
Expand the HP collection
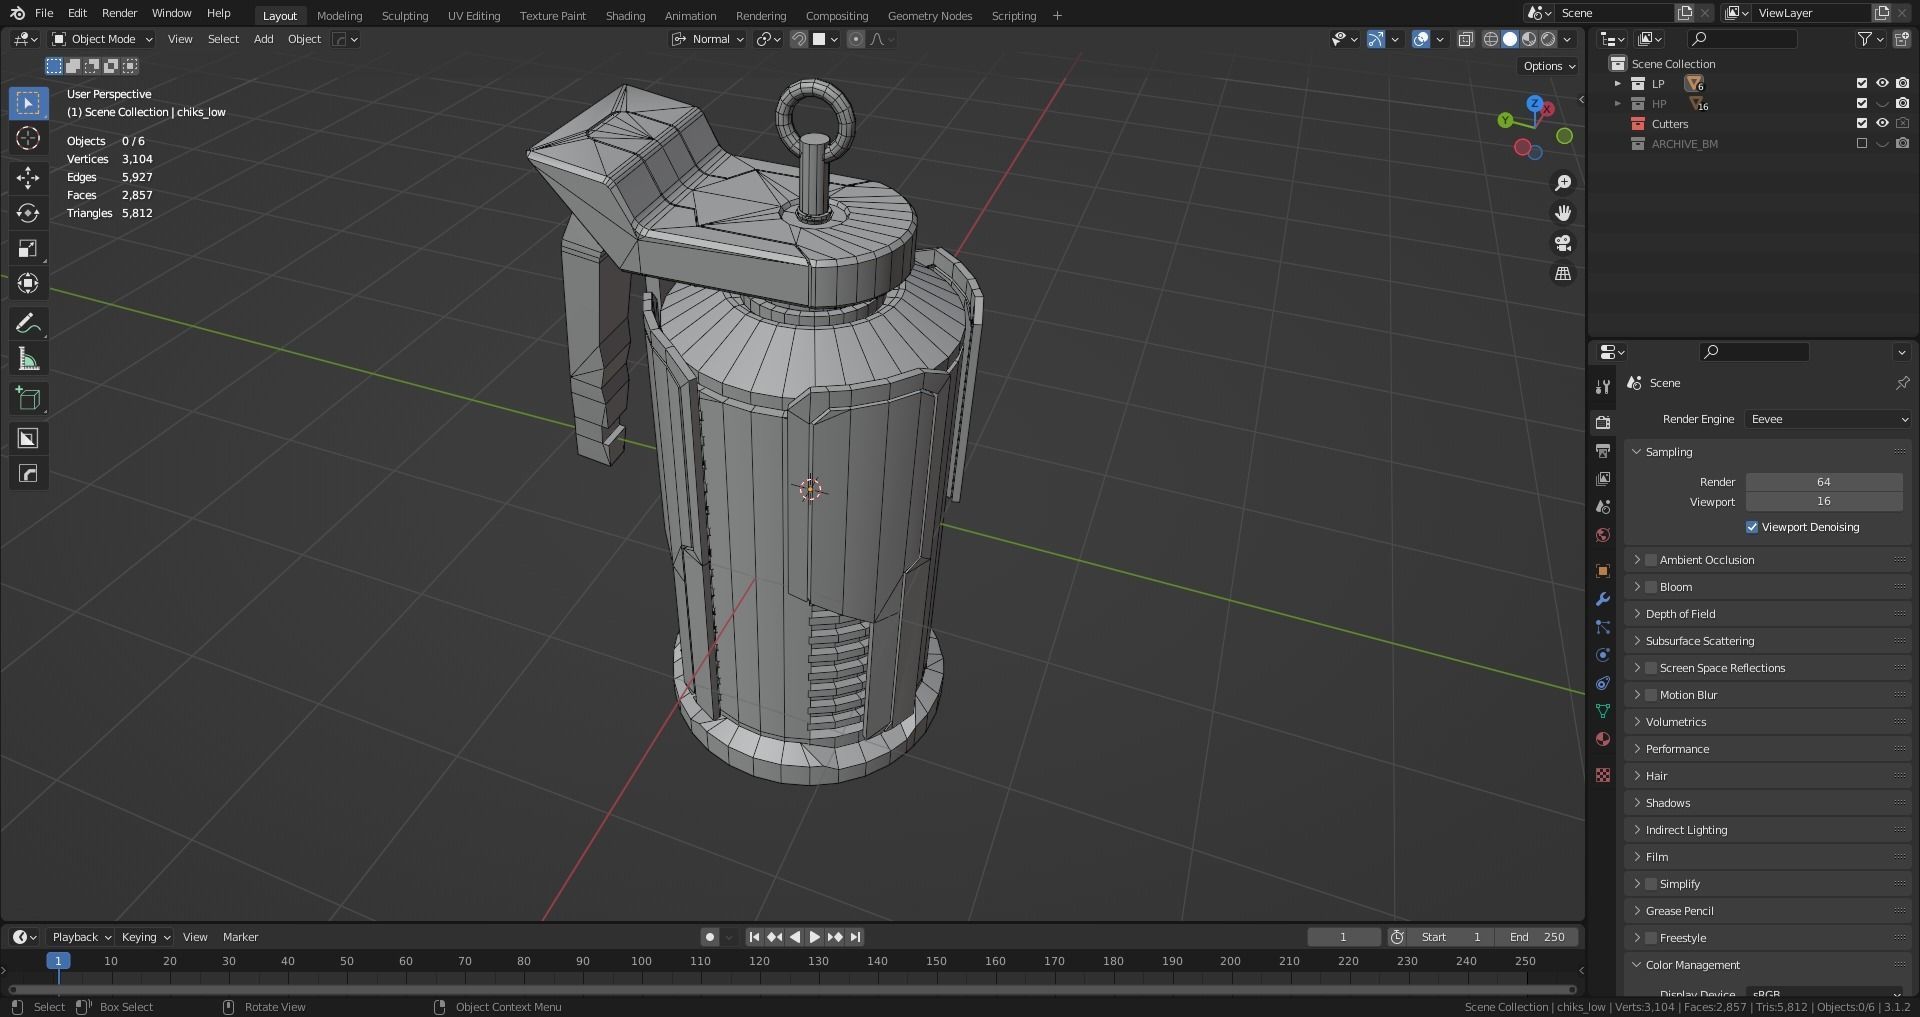[1617, 104]
